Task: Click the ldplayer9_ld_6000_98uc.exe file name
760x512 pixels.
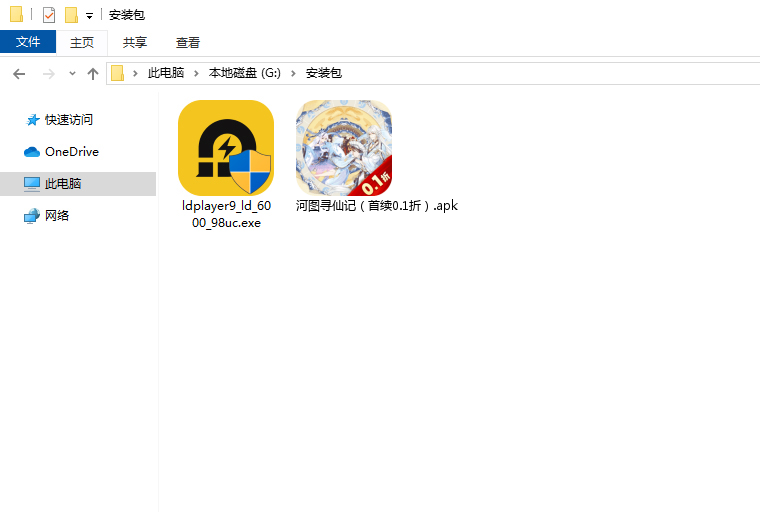Action: pos(226,214)
